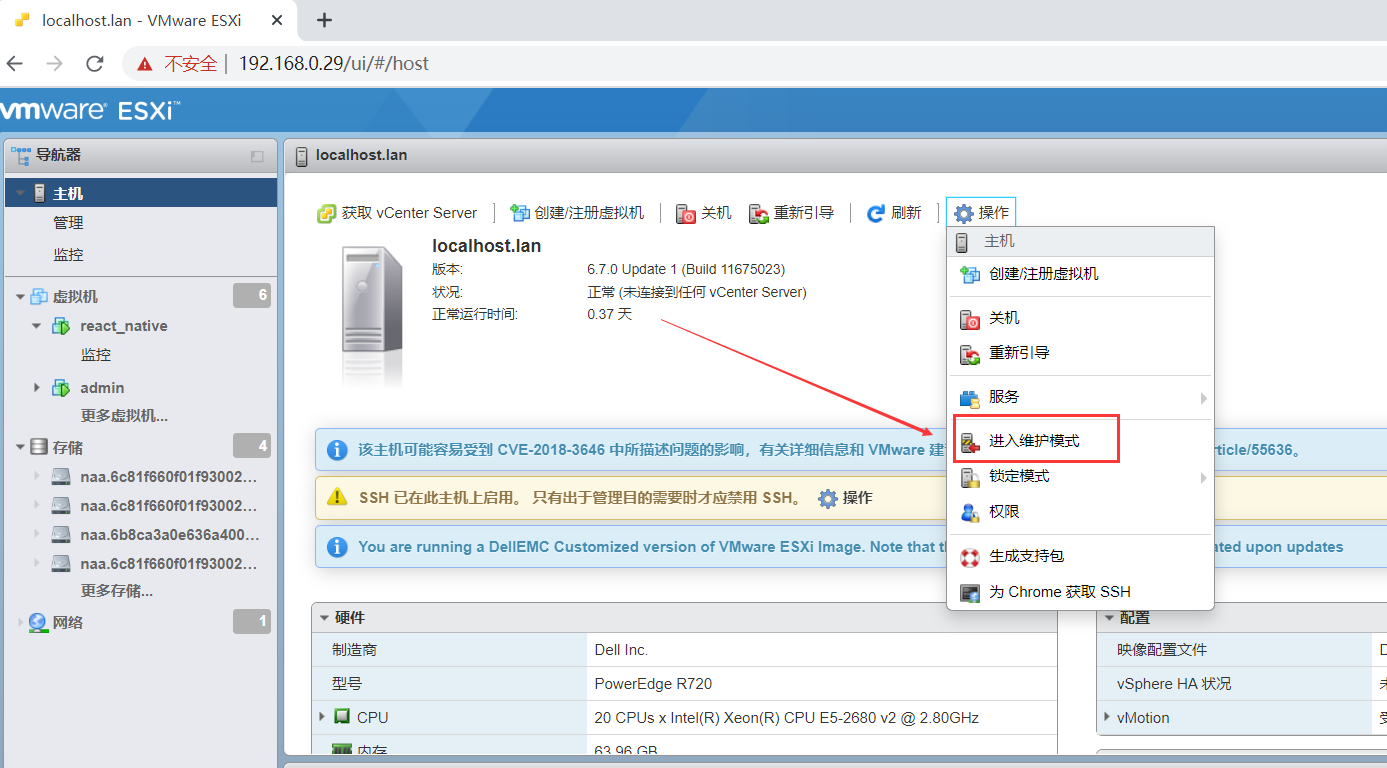Collapse the 虚拟机 section in navigator
Screen dimensions: 1387x768
(x=19, y=295)
